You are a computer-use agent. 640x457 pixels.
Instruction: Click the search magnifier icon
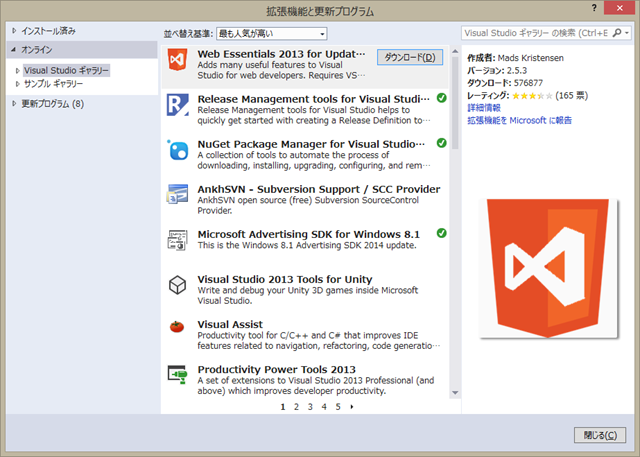click(x=617, y=33)
